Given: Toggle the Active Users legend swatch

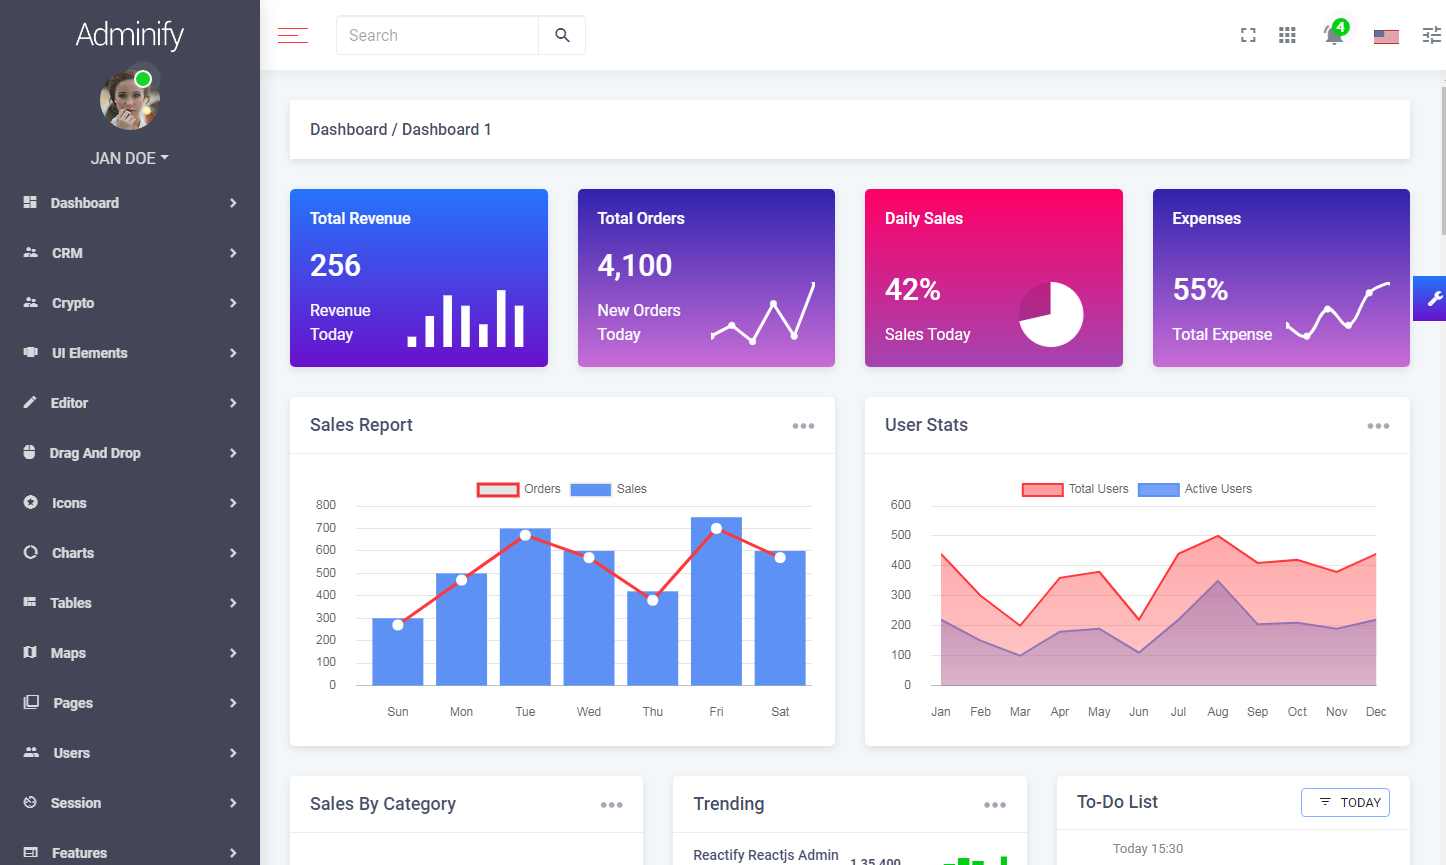Looking at the screenshot, I should tap(1158, 489).
